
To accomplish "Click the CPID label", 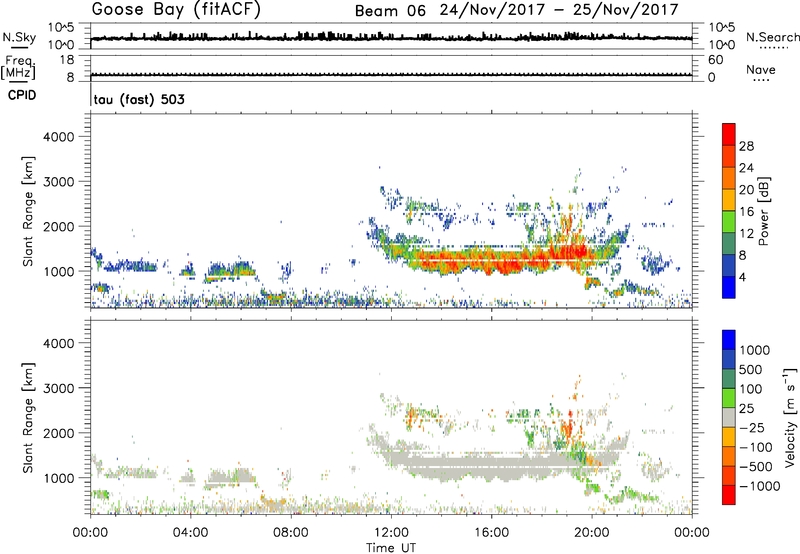I will (x=22, y=95).
